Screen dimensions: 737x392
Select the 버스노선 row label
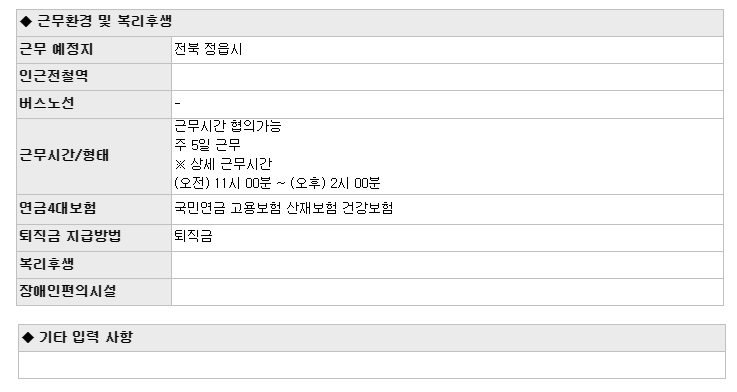click(x=94, y=104)
